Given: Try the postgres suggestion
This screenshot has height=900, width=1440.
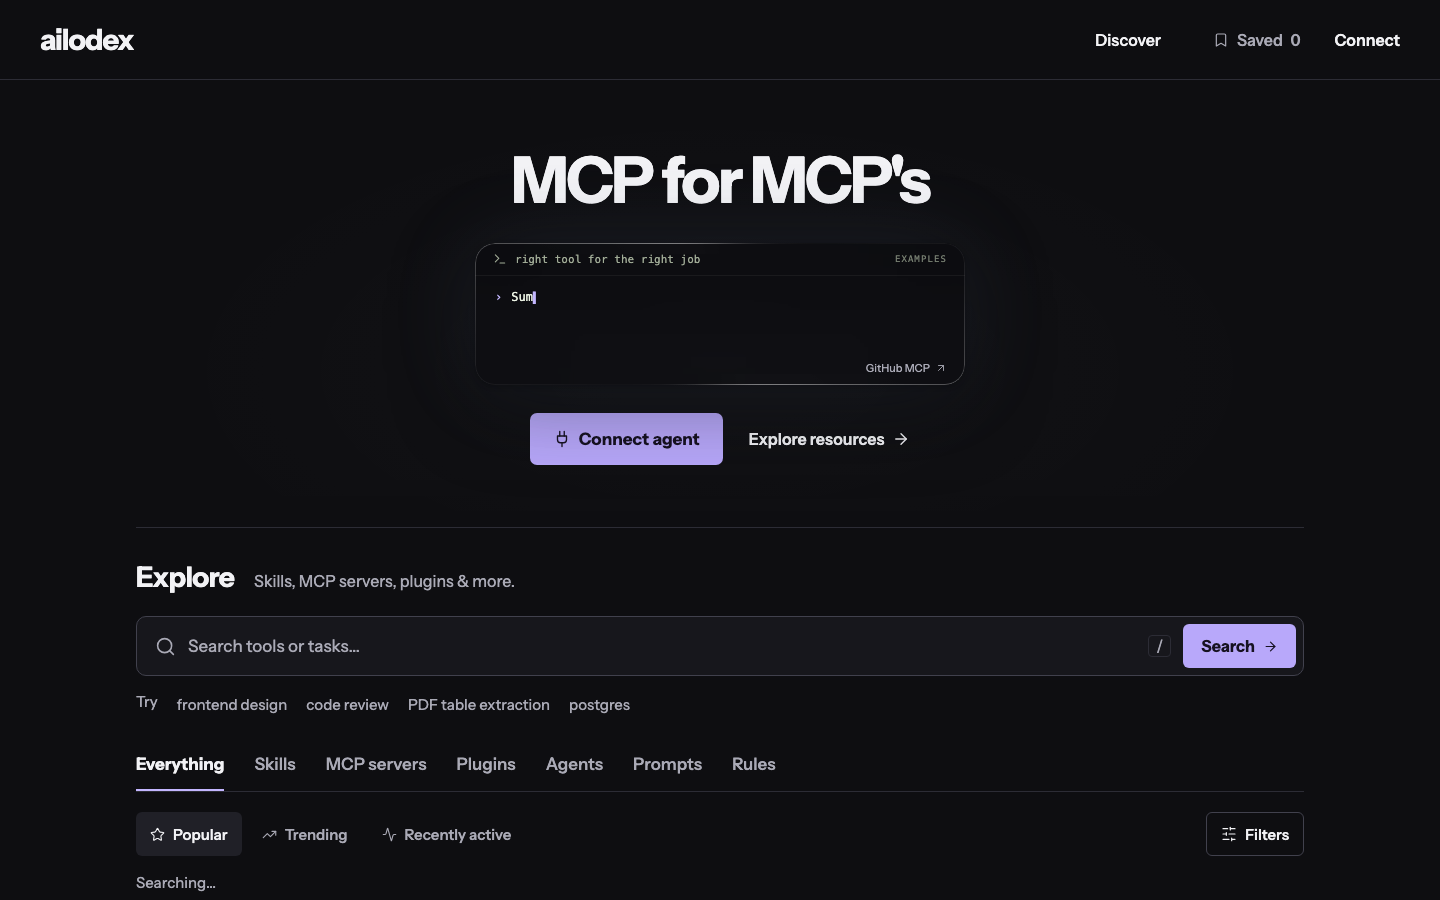Looking at the screenshot, I should pyautogui.click(x=599, y=705).
